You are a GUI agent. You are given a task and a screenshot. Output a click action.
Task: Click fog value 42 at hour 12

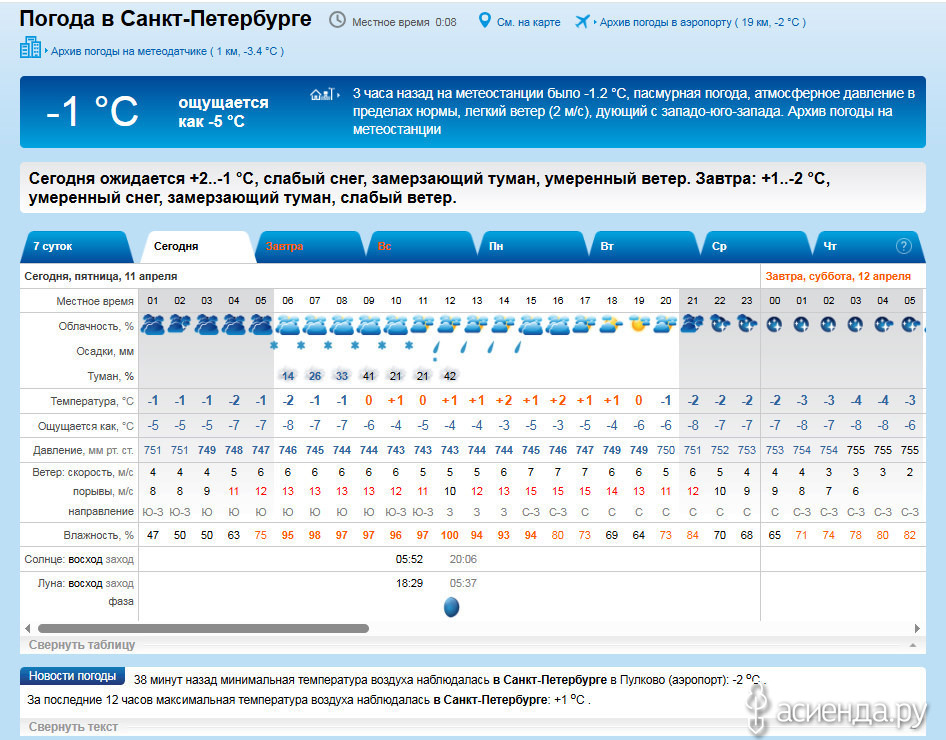[449, 376]
